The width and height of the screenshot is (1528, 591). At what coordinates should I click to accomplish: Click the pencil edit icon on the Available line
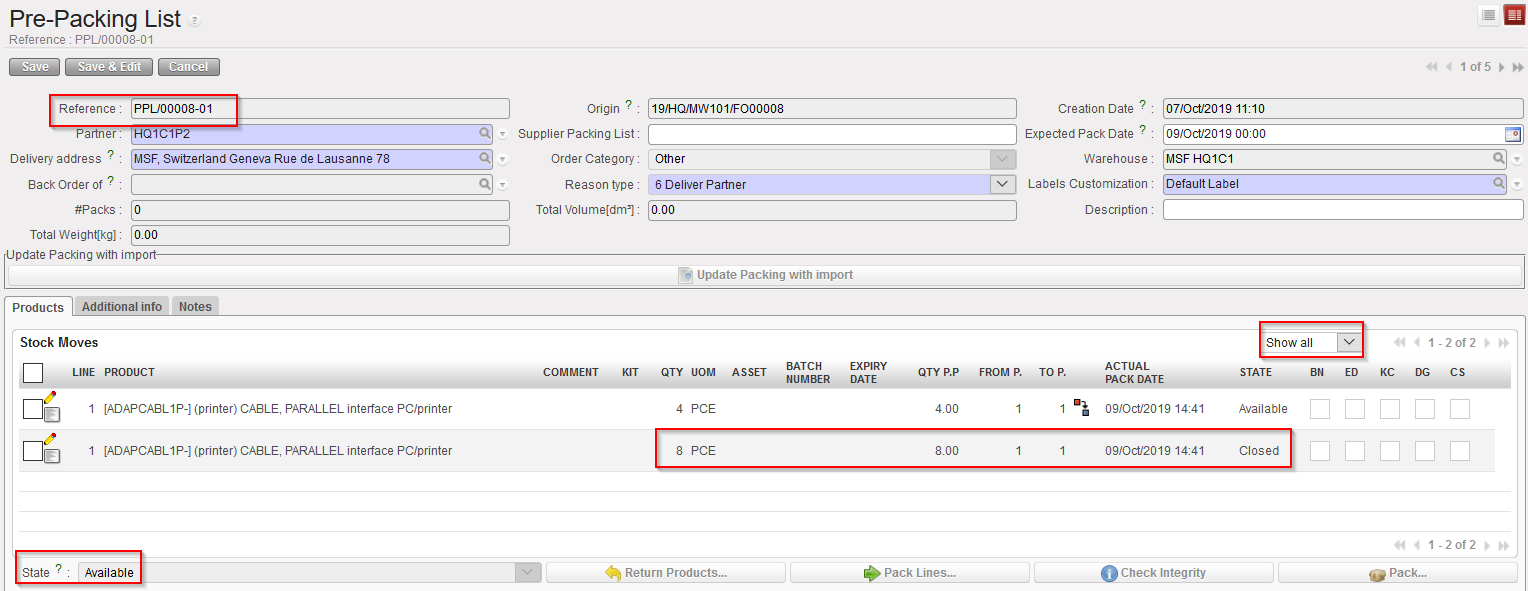click(x=50, y=399)
